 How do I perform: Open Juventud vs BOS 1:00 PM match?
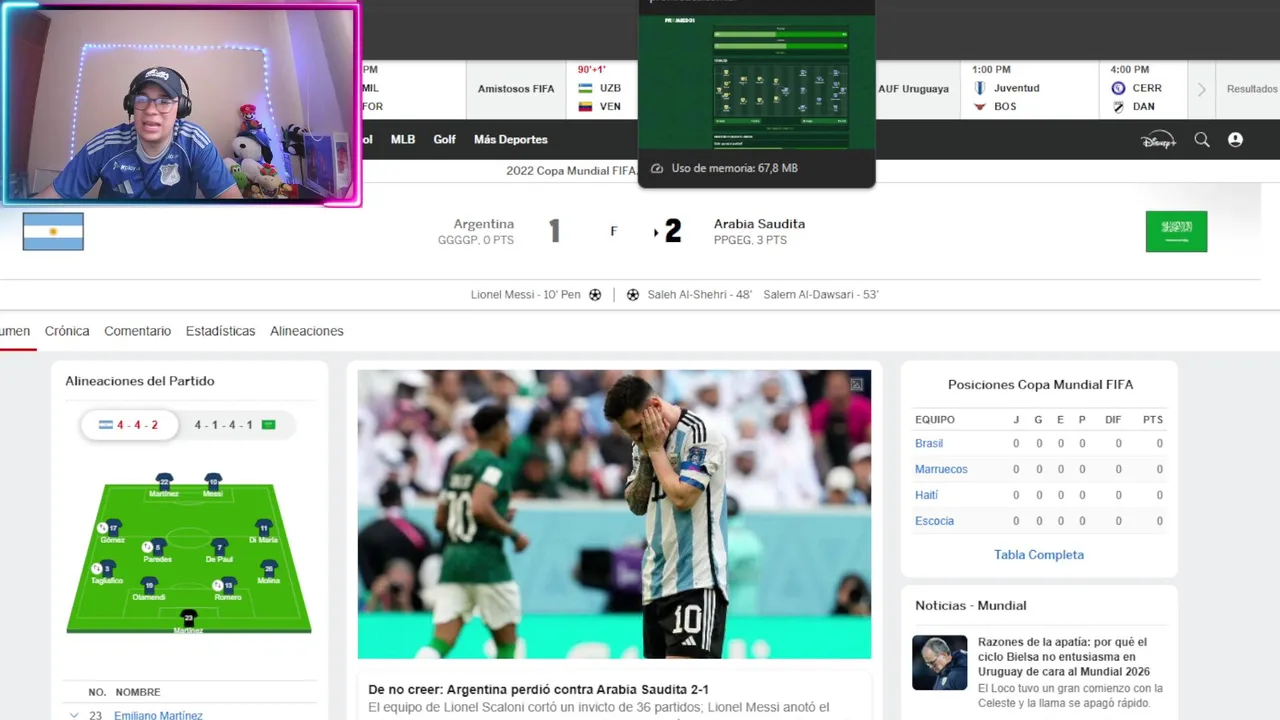tap(1029, 89)
